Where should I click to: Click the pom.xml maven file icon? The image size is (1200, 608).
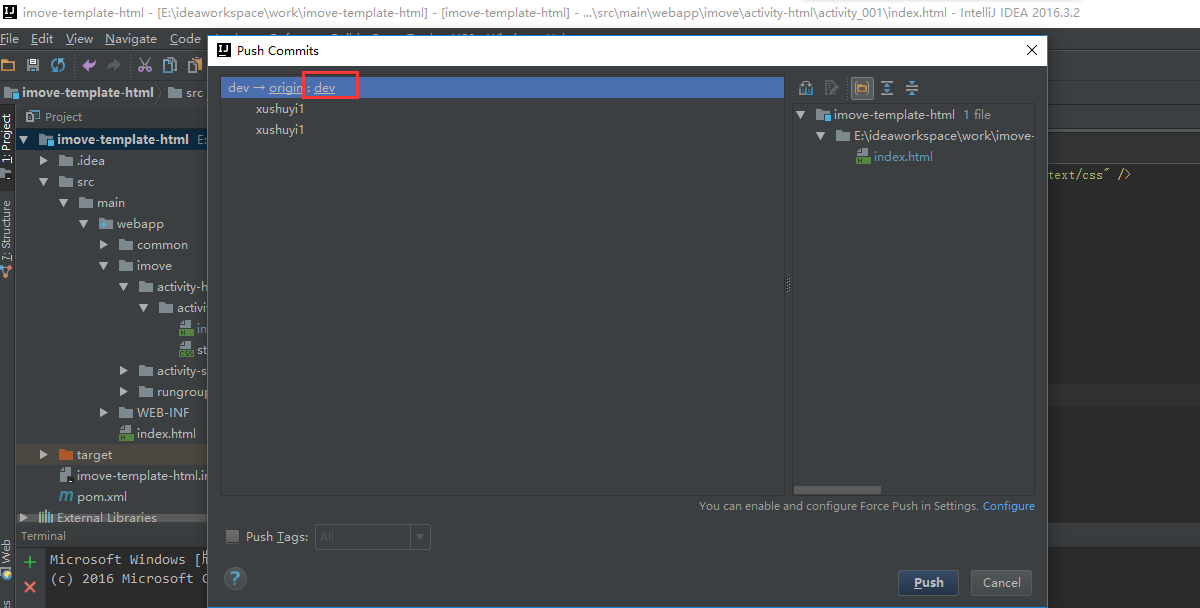(66, 497)
